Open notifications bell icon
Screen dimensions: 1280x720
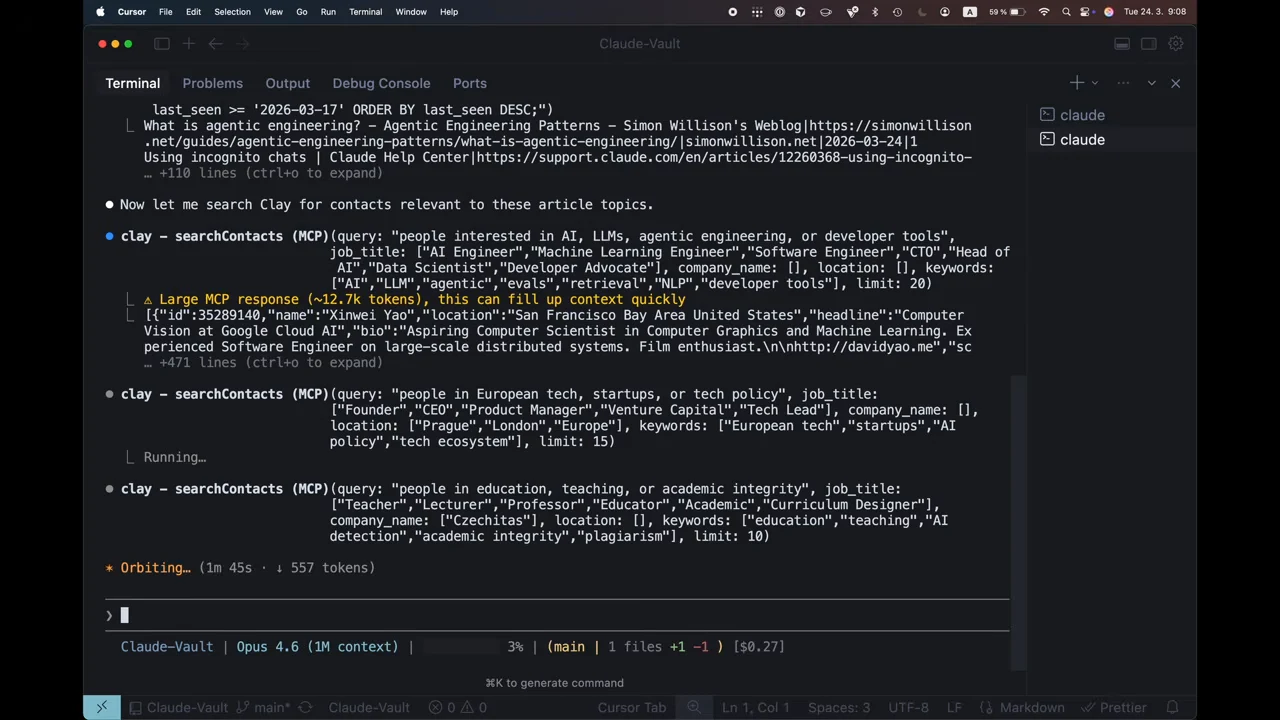[1173, 707]
